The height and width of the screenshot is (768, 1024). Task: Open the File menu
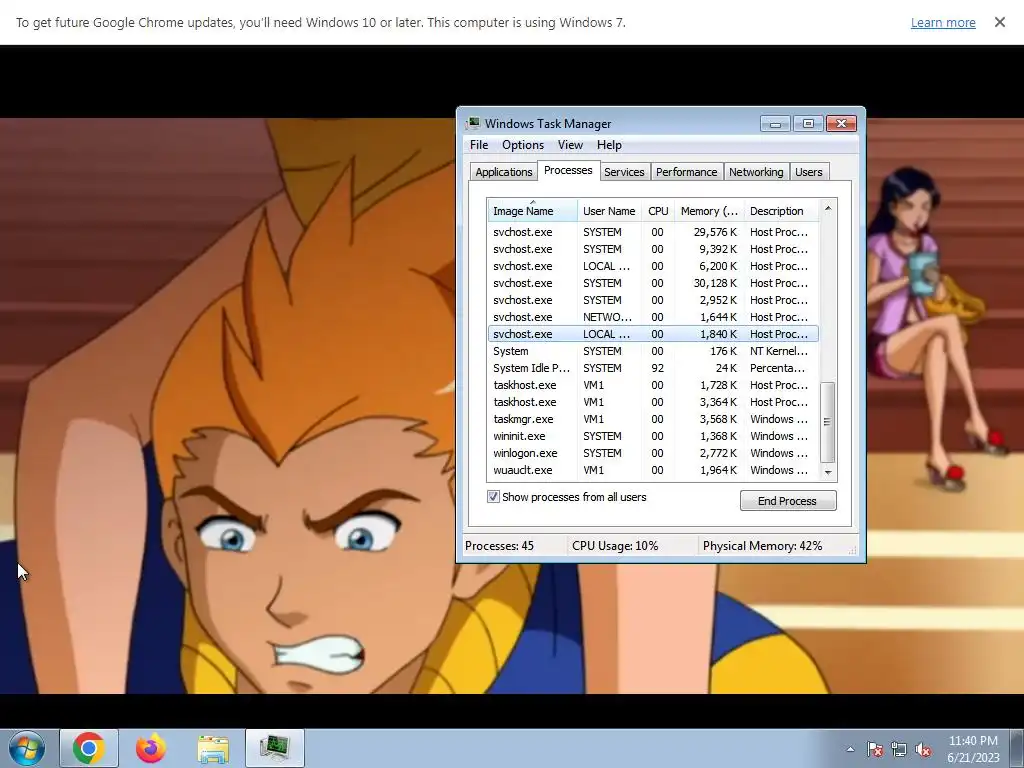pos(479,145)
